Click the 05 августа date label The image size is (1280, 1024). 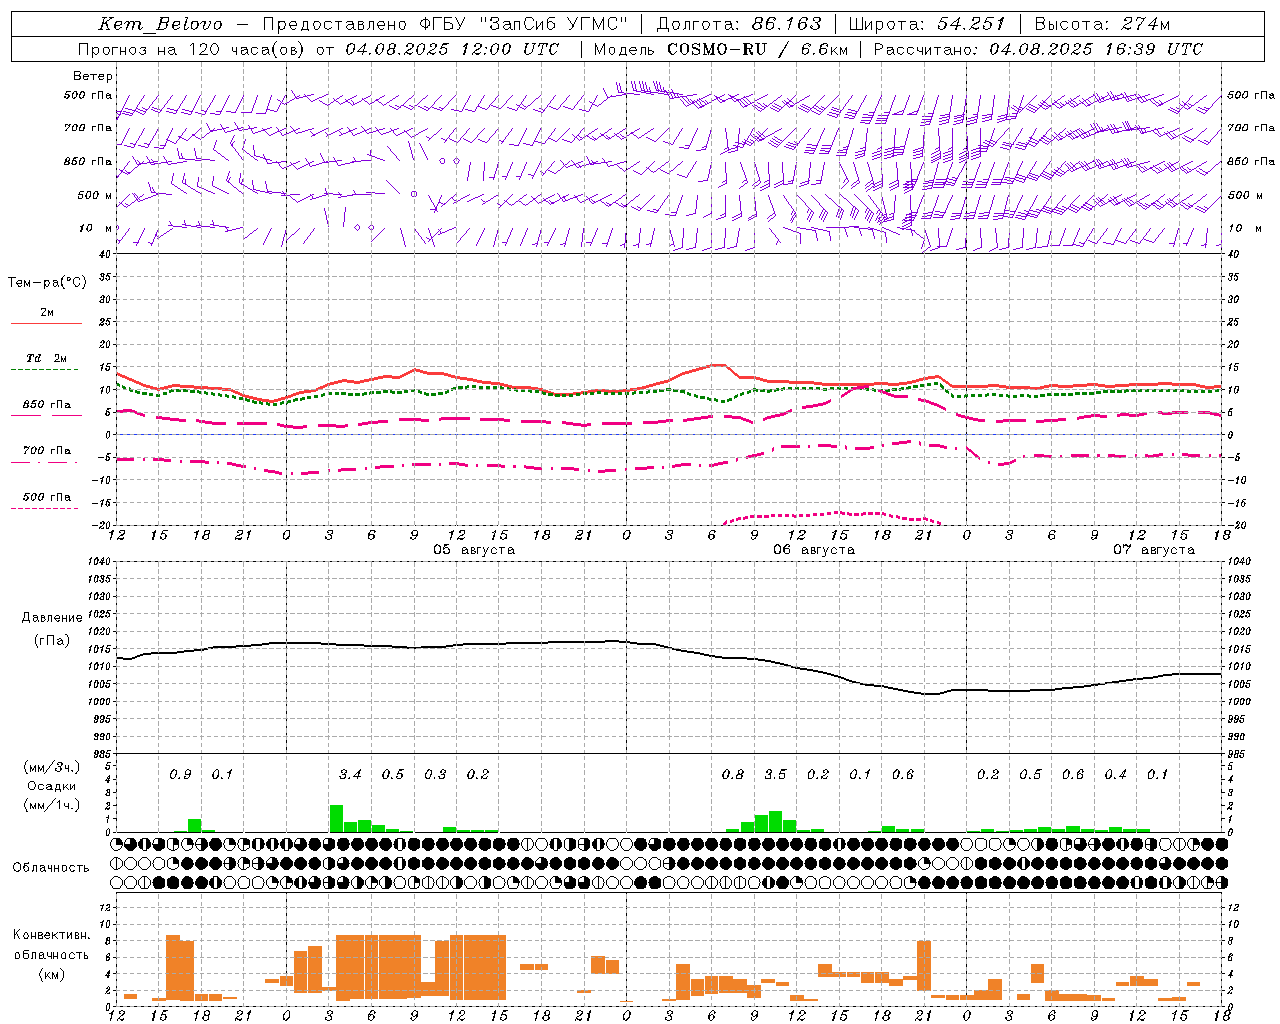[x=473, y=550]
